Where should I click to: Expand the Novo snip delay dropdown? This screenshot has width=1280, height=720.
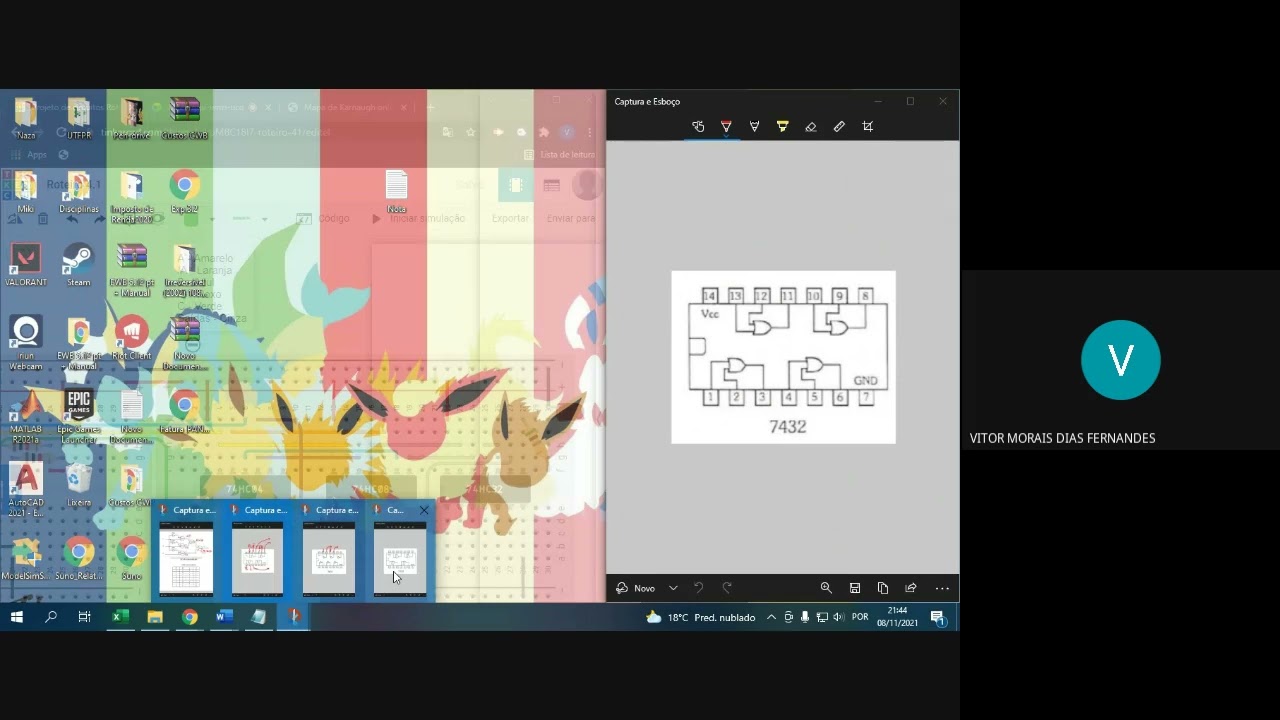click(x=673, y=588)
